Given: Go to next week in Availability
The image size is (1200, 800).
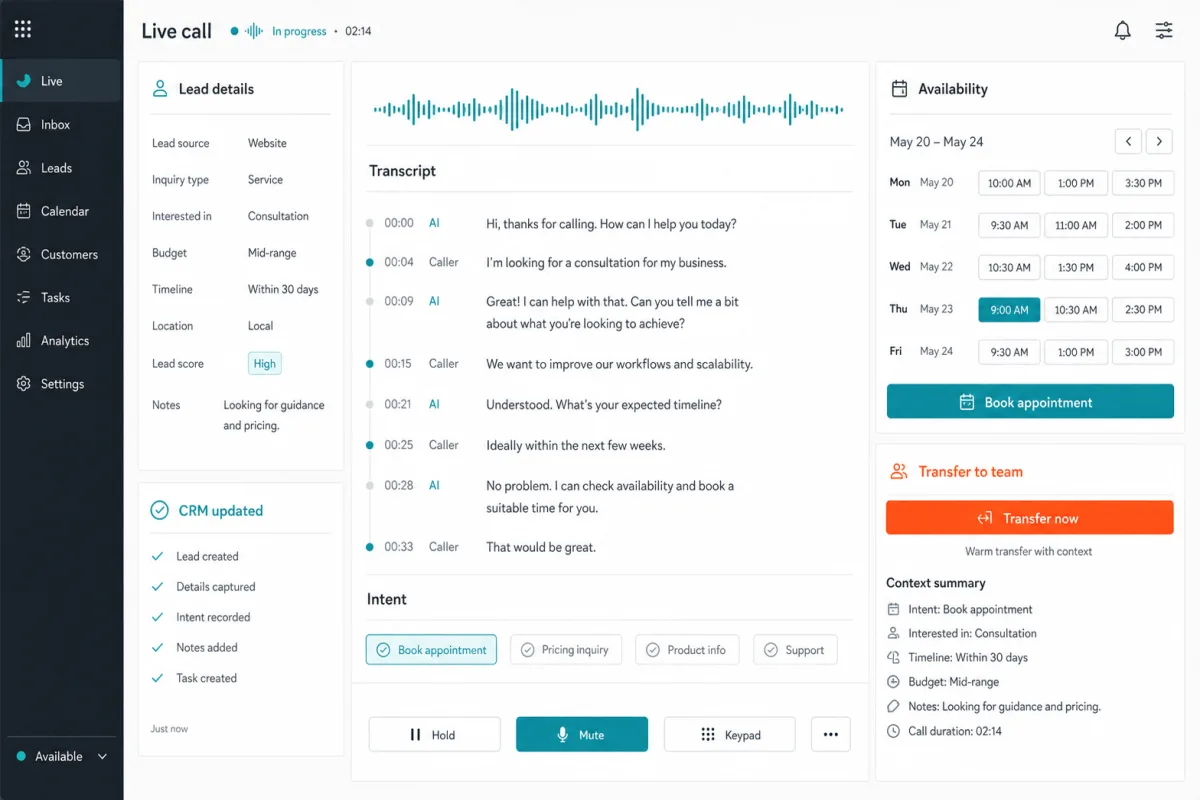Looking at the screenshot, I should [1159, 141].
